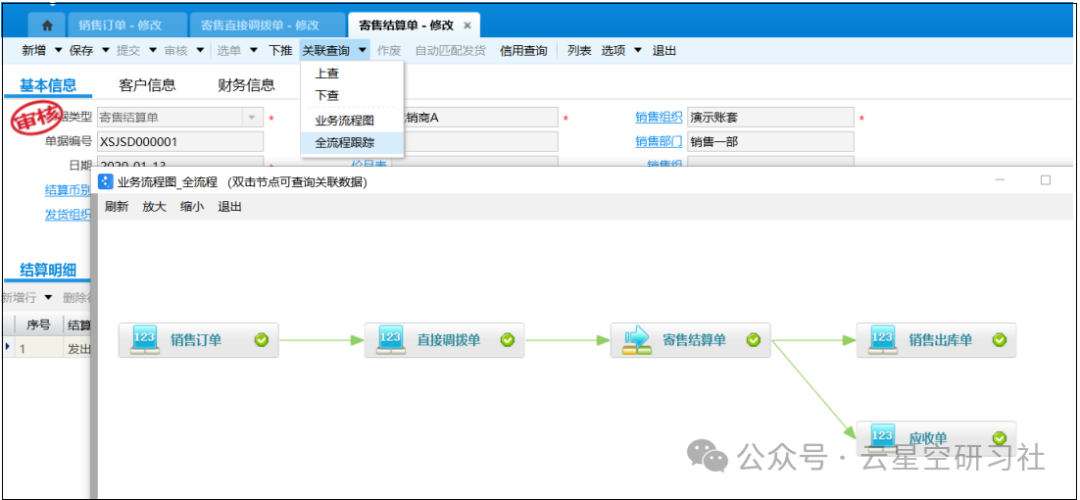The height and width of the screenshot is (500, 1080).
Task: Expand the 选项 dropdown arrow
Action: tap(638, 50)
